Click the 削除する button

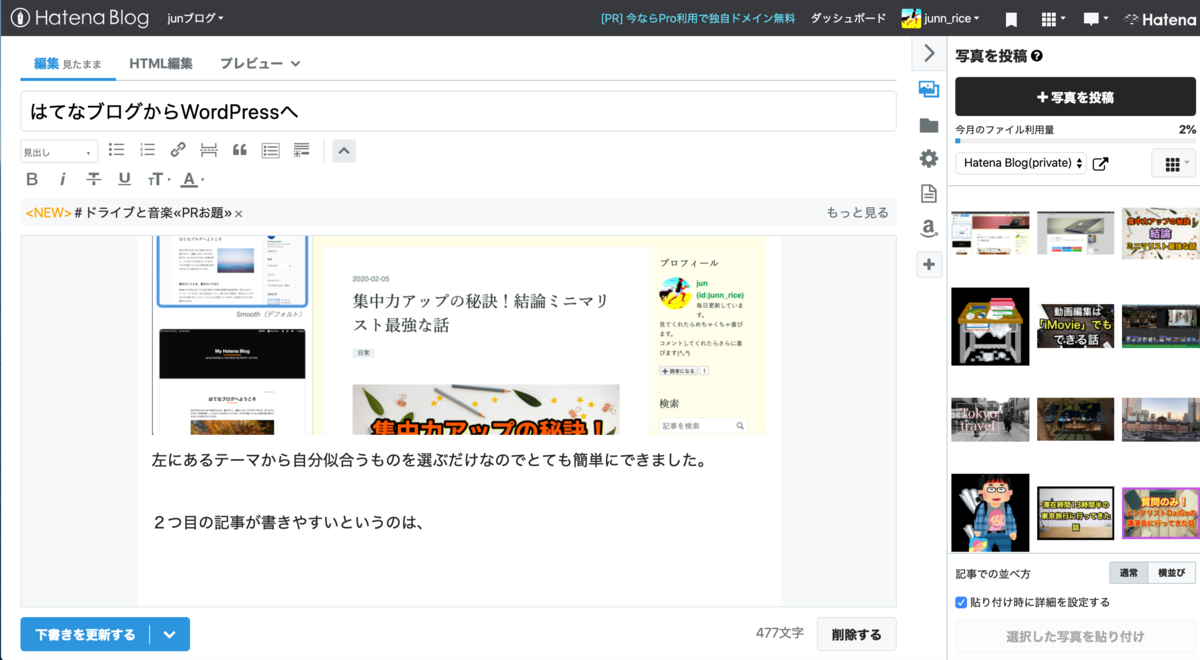[856, 634]
